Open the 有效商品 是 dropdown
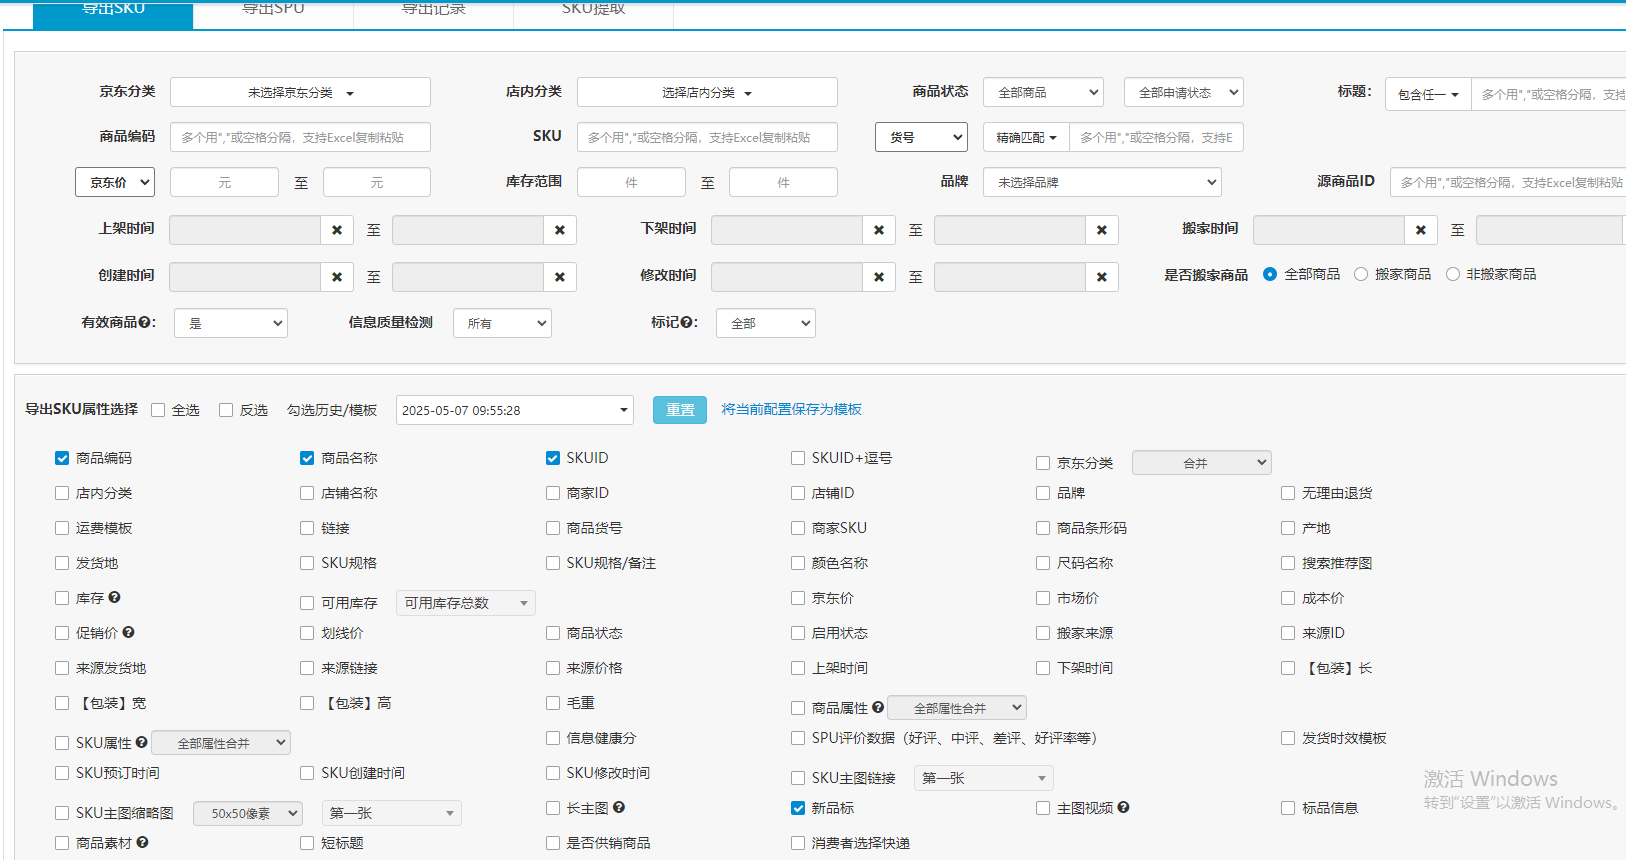1626x860 pixels. pos(231,323)
